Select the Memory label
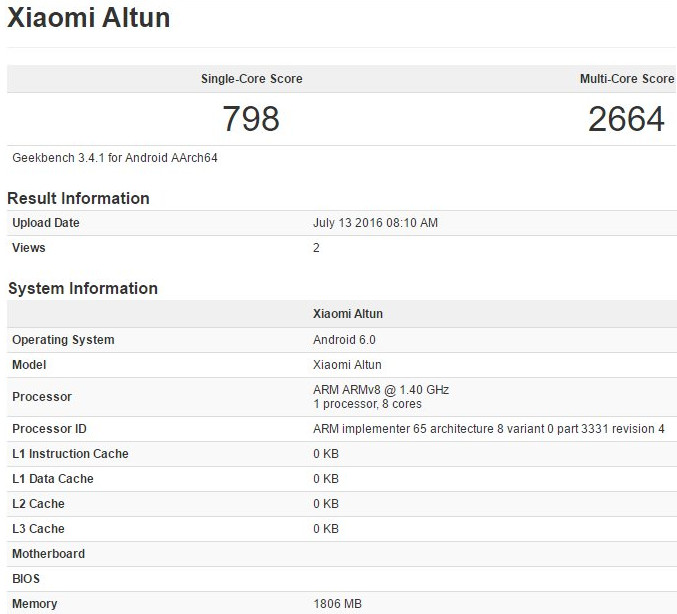The height and width of the screenshot is (614, 677). [x=35, y=604]
